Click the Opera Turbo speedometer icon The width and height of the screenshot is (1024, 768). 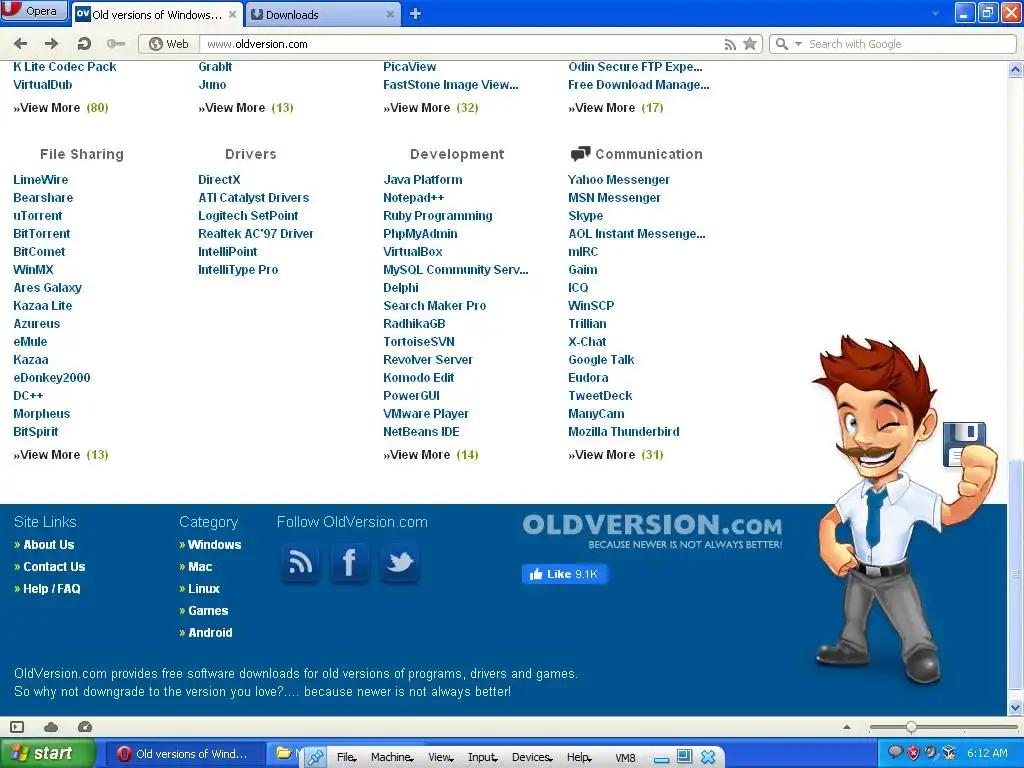click(85, 727)
